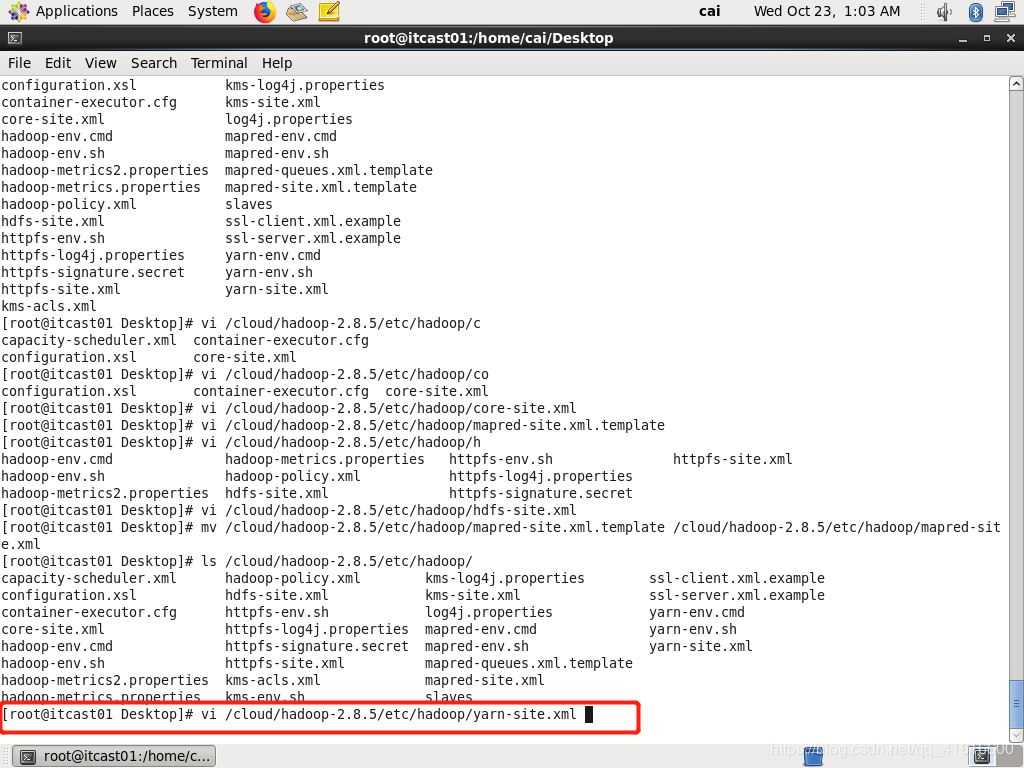Open the terminal File menu
Viewport: 1024px width, 768px height.
point(19,63)
